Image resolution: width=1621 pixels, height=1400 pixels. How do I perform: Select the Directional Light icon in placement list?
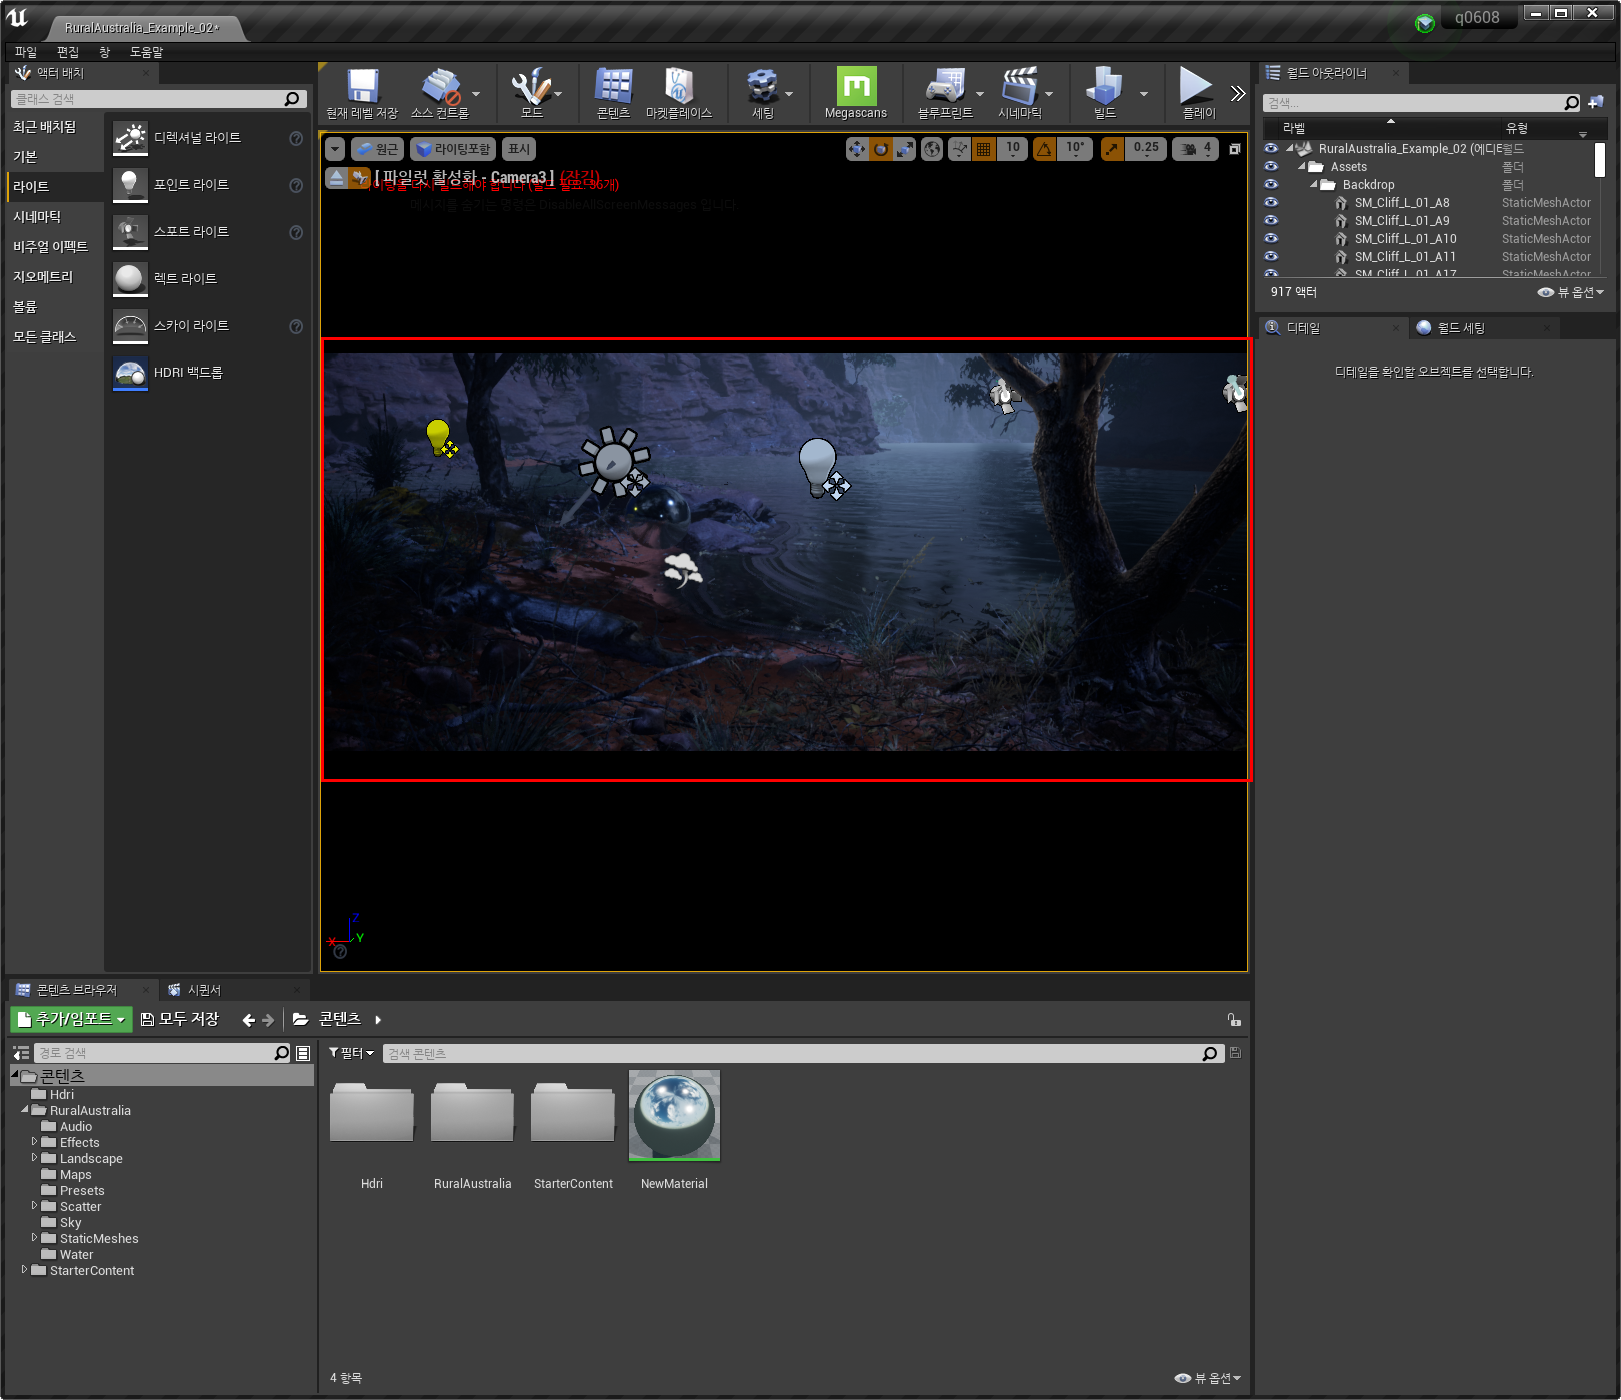pos(130,138)
